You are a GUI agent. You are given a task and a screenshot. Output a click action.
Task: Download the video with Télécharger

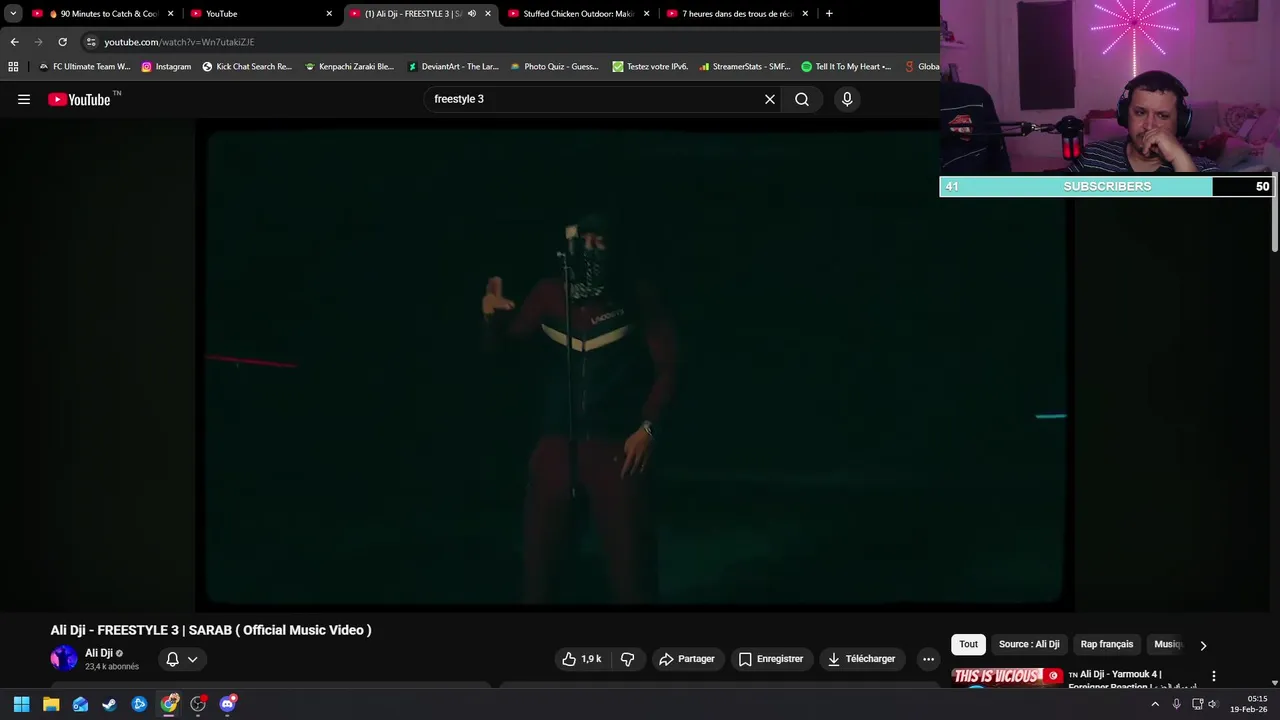[861, 659]
